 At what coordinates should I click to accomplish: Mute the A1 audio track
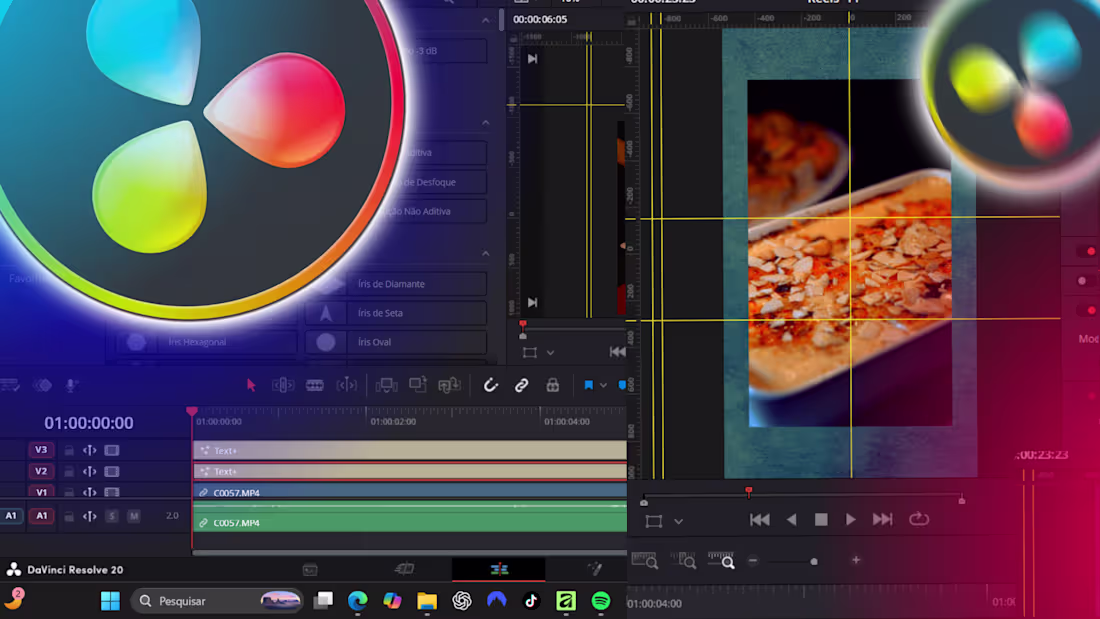133,516
